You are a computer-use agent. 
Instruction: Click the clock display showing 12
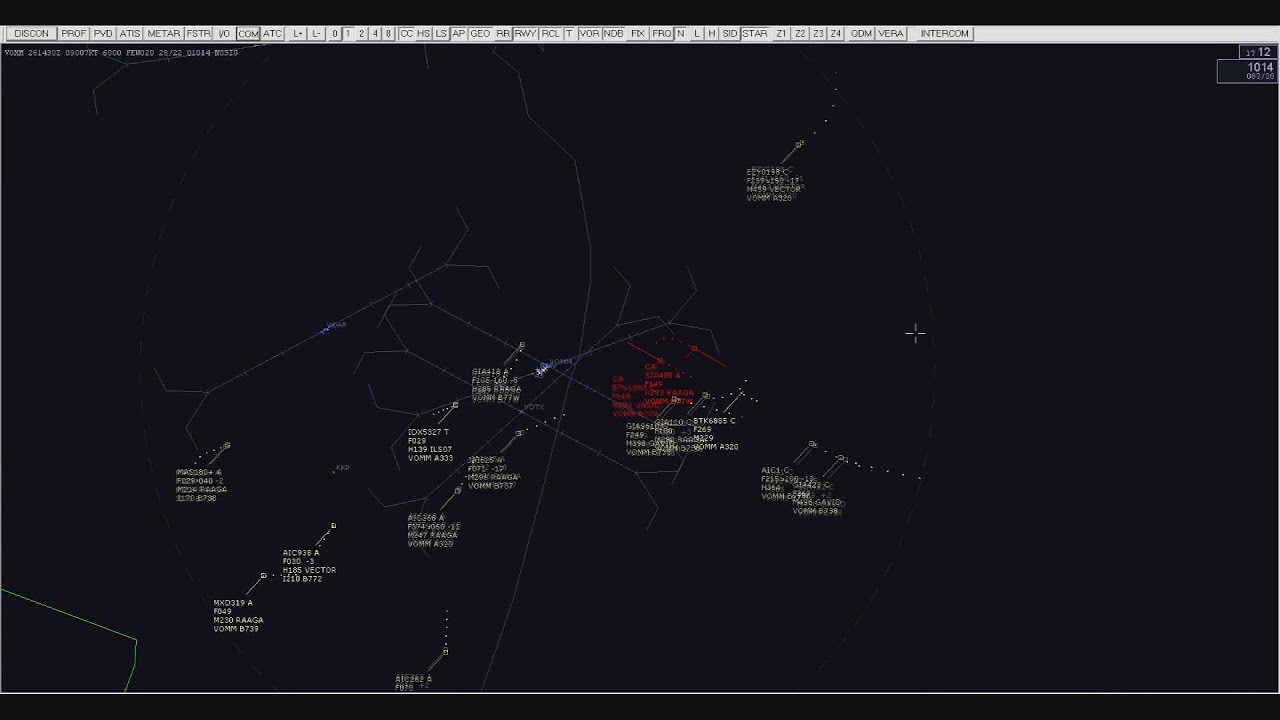1258,53
